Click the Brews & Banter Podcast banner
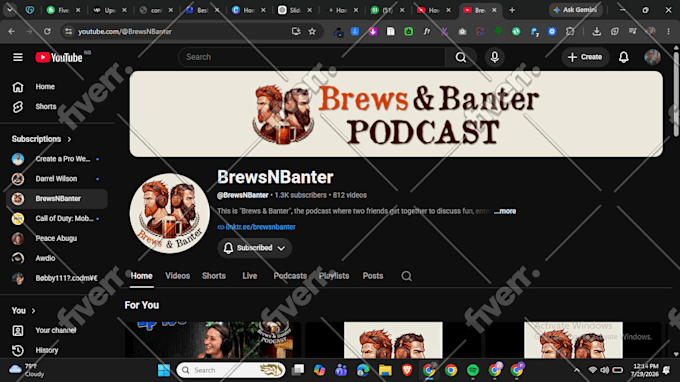Image resolution: width=680 pixels, height=382 pixels. point(396,114)
